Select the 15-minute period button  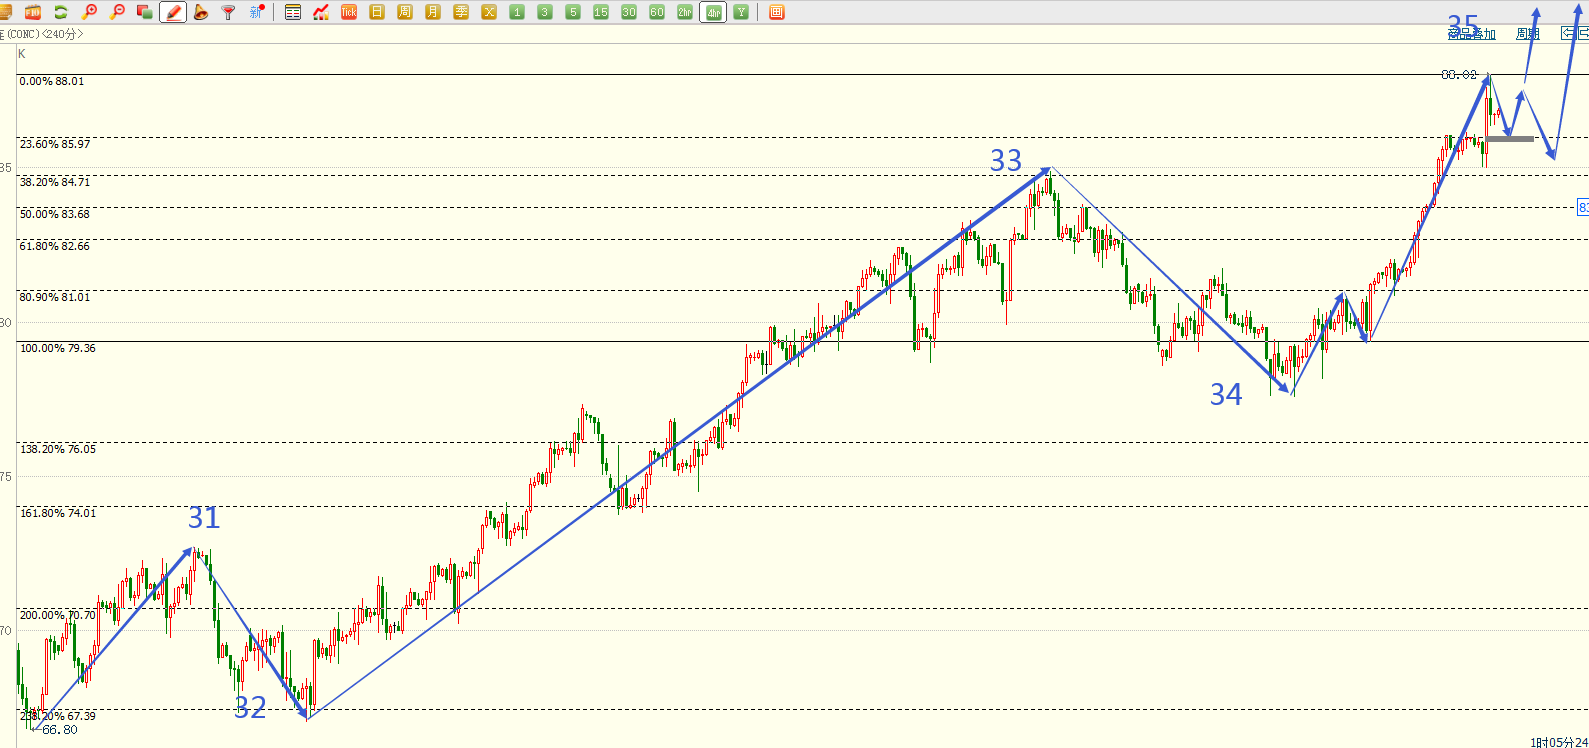601,12
